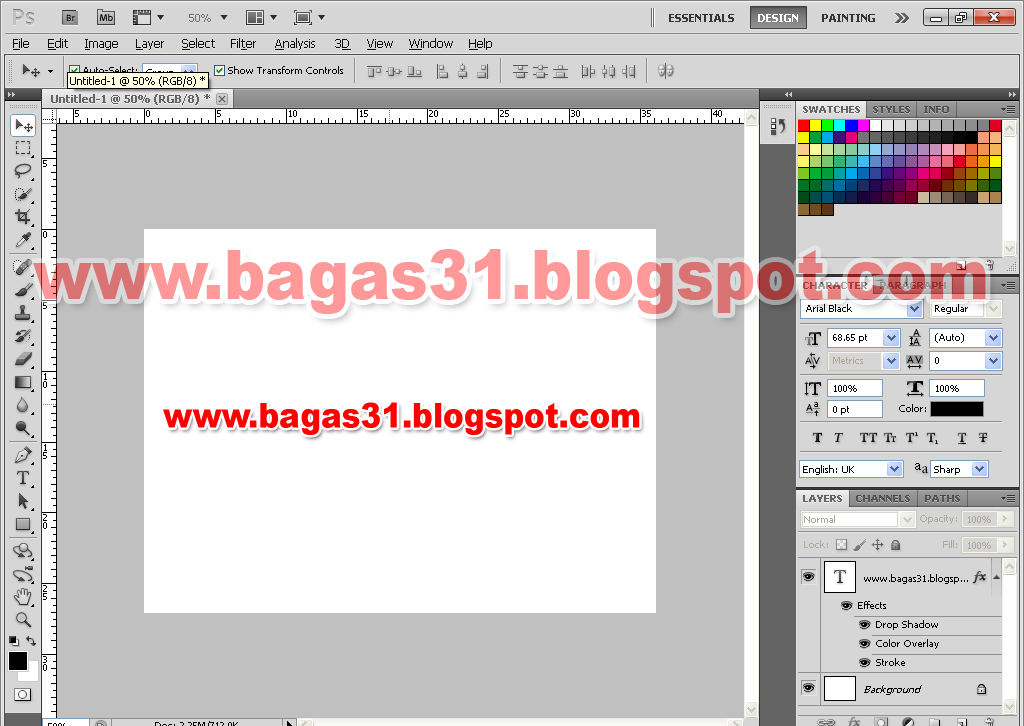Toggle Stroke effect visibility
Image resolution: width=1024 pixels, height=726 pixels.
865,662
